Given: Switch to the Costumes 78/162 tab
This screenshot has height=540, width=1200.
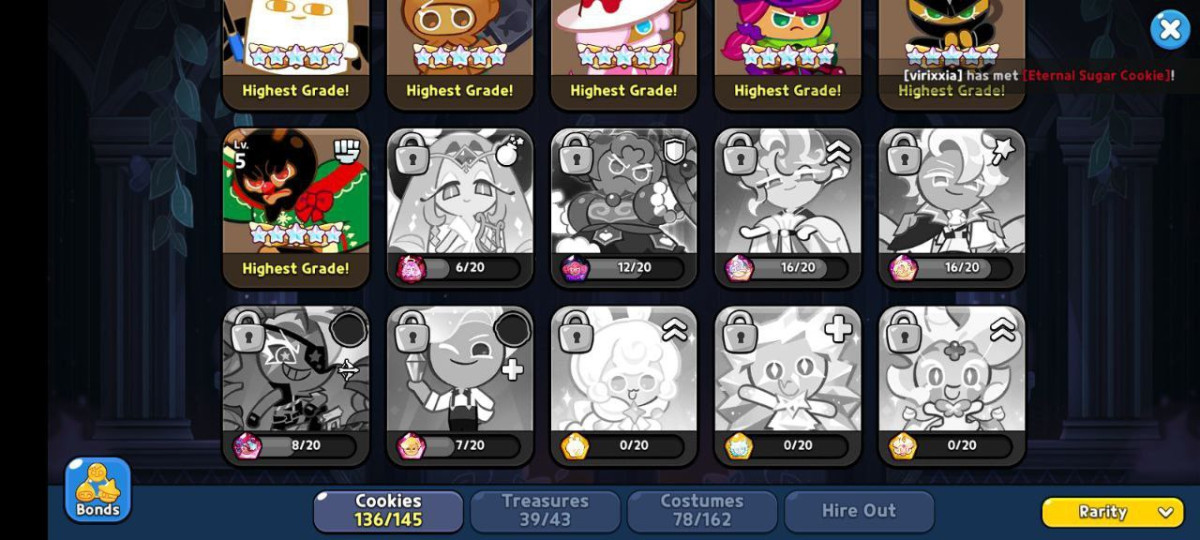Looking at the screenshot, I should 702,510.
